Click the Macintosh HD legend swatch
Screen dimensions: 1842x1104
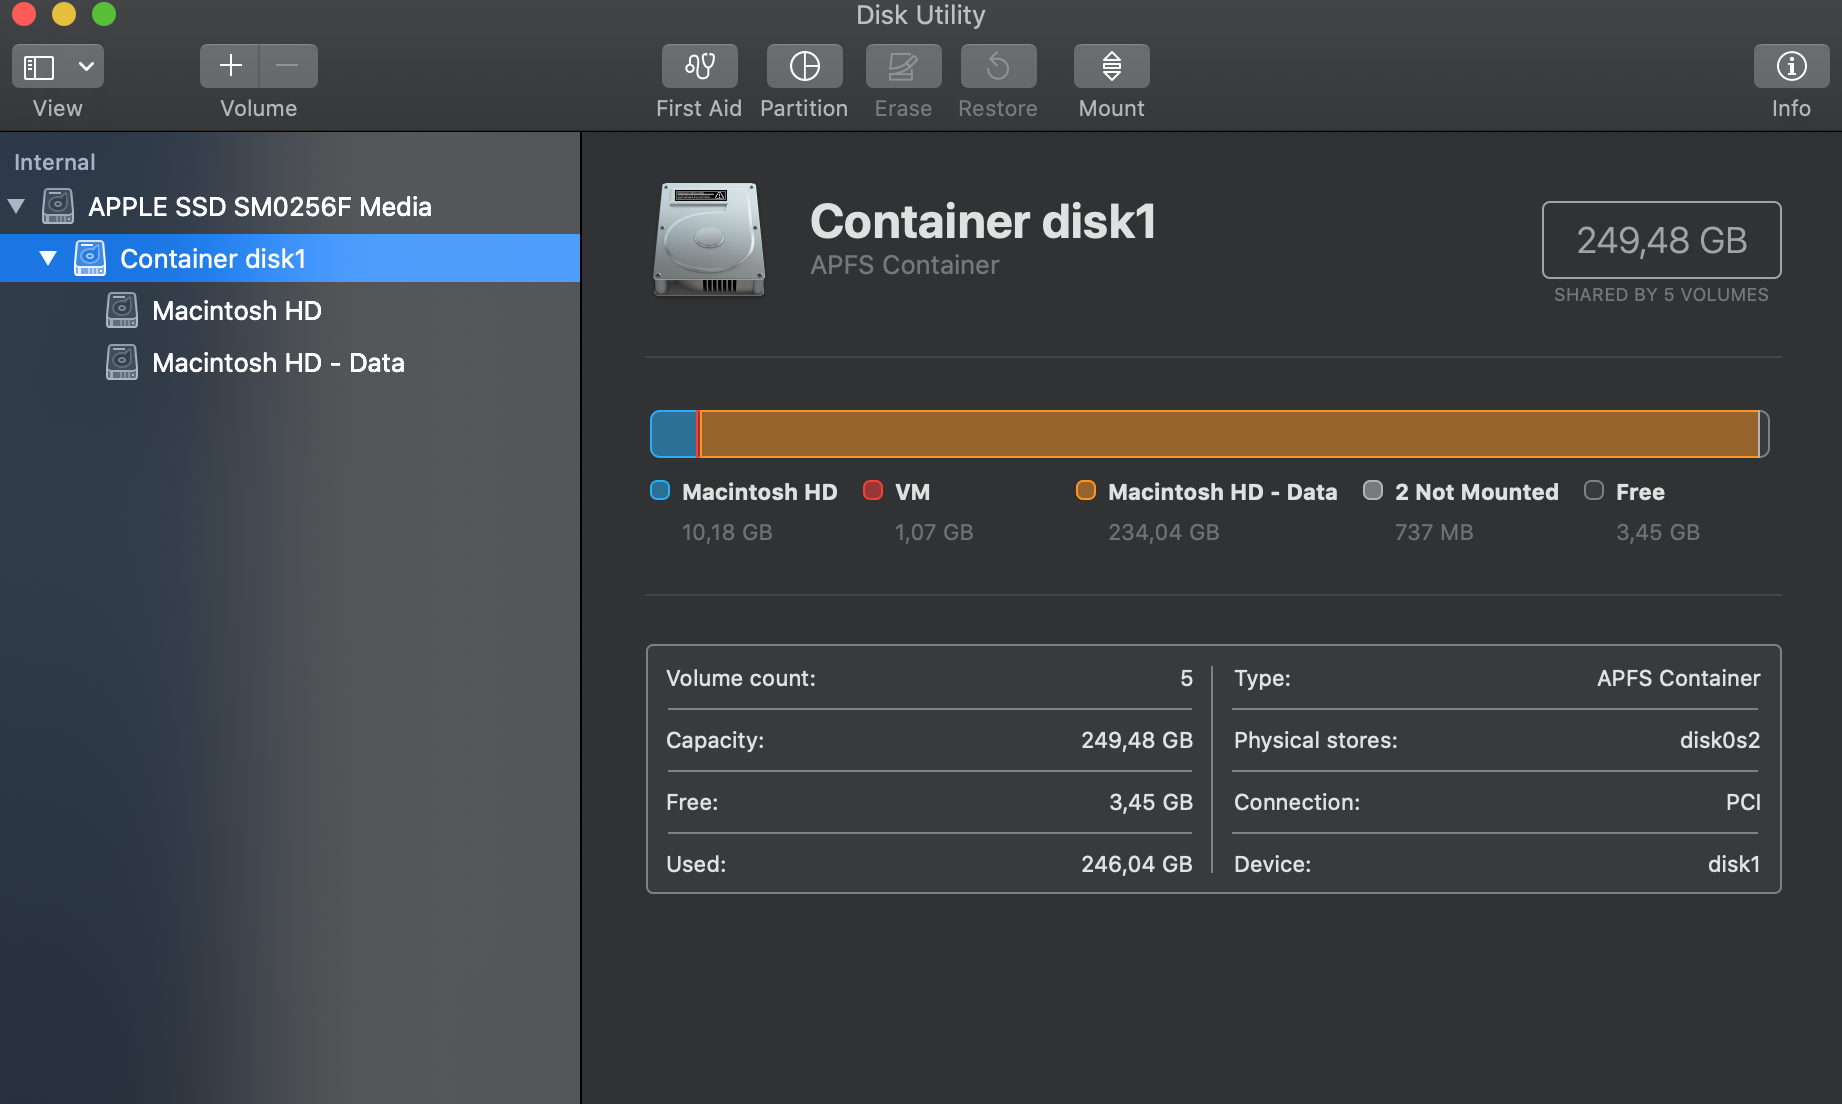658,491
